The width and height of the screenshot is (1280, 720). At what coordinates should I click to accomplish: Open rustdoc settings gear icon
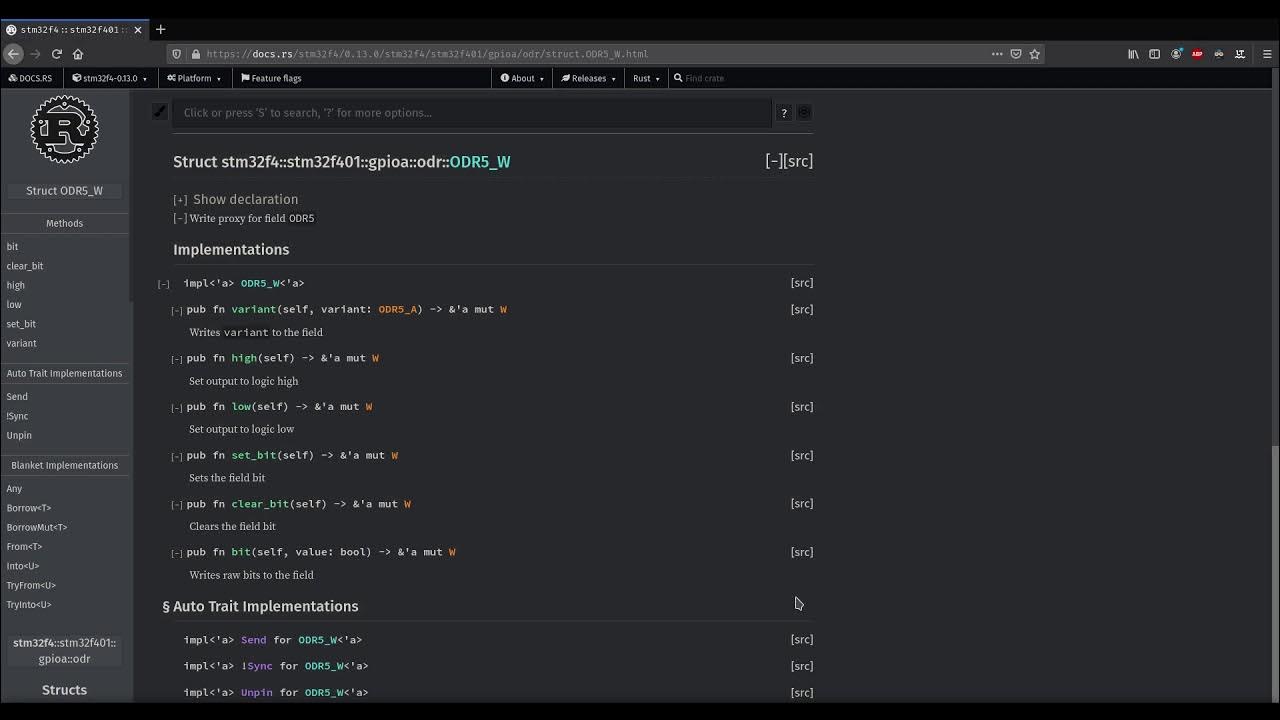804,113
